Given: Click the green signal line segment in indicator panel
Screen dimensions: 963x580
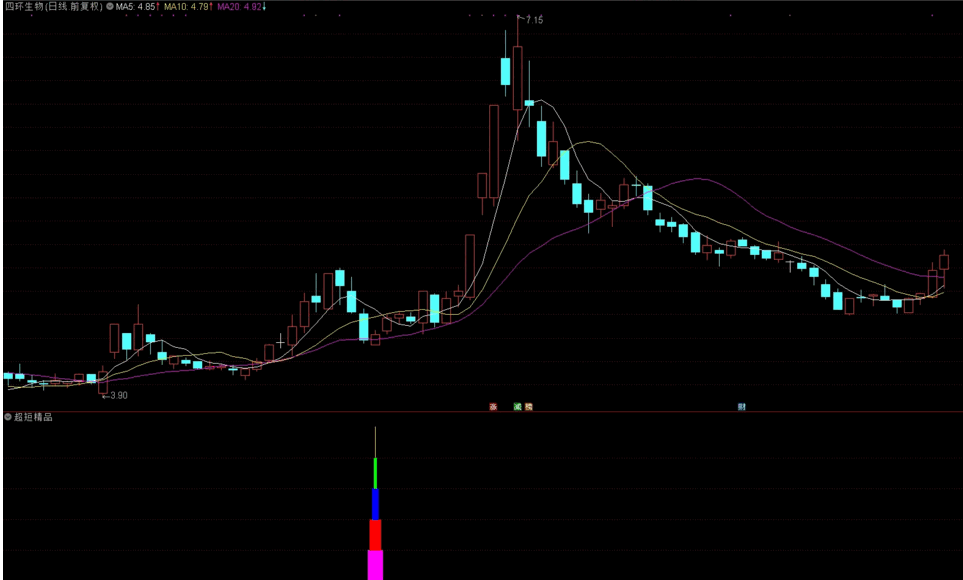Looking at the screenshot, I should 375,473.
